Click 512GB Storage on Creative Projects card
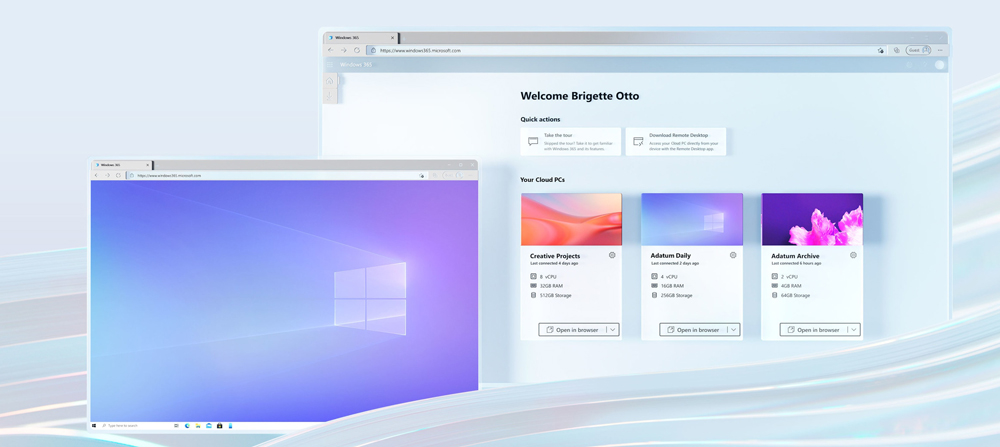The height and width of the screenshot is (447, 1000). click(555, 295)
